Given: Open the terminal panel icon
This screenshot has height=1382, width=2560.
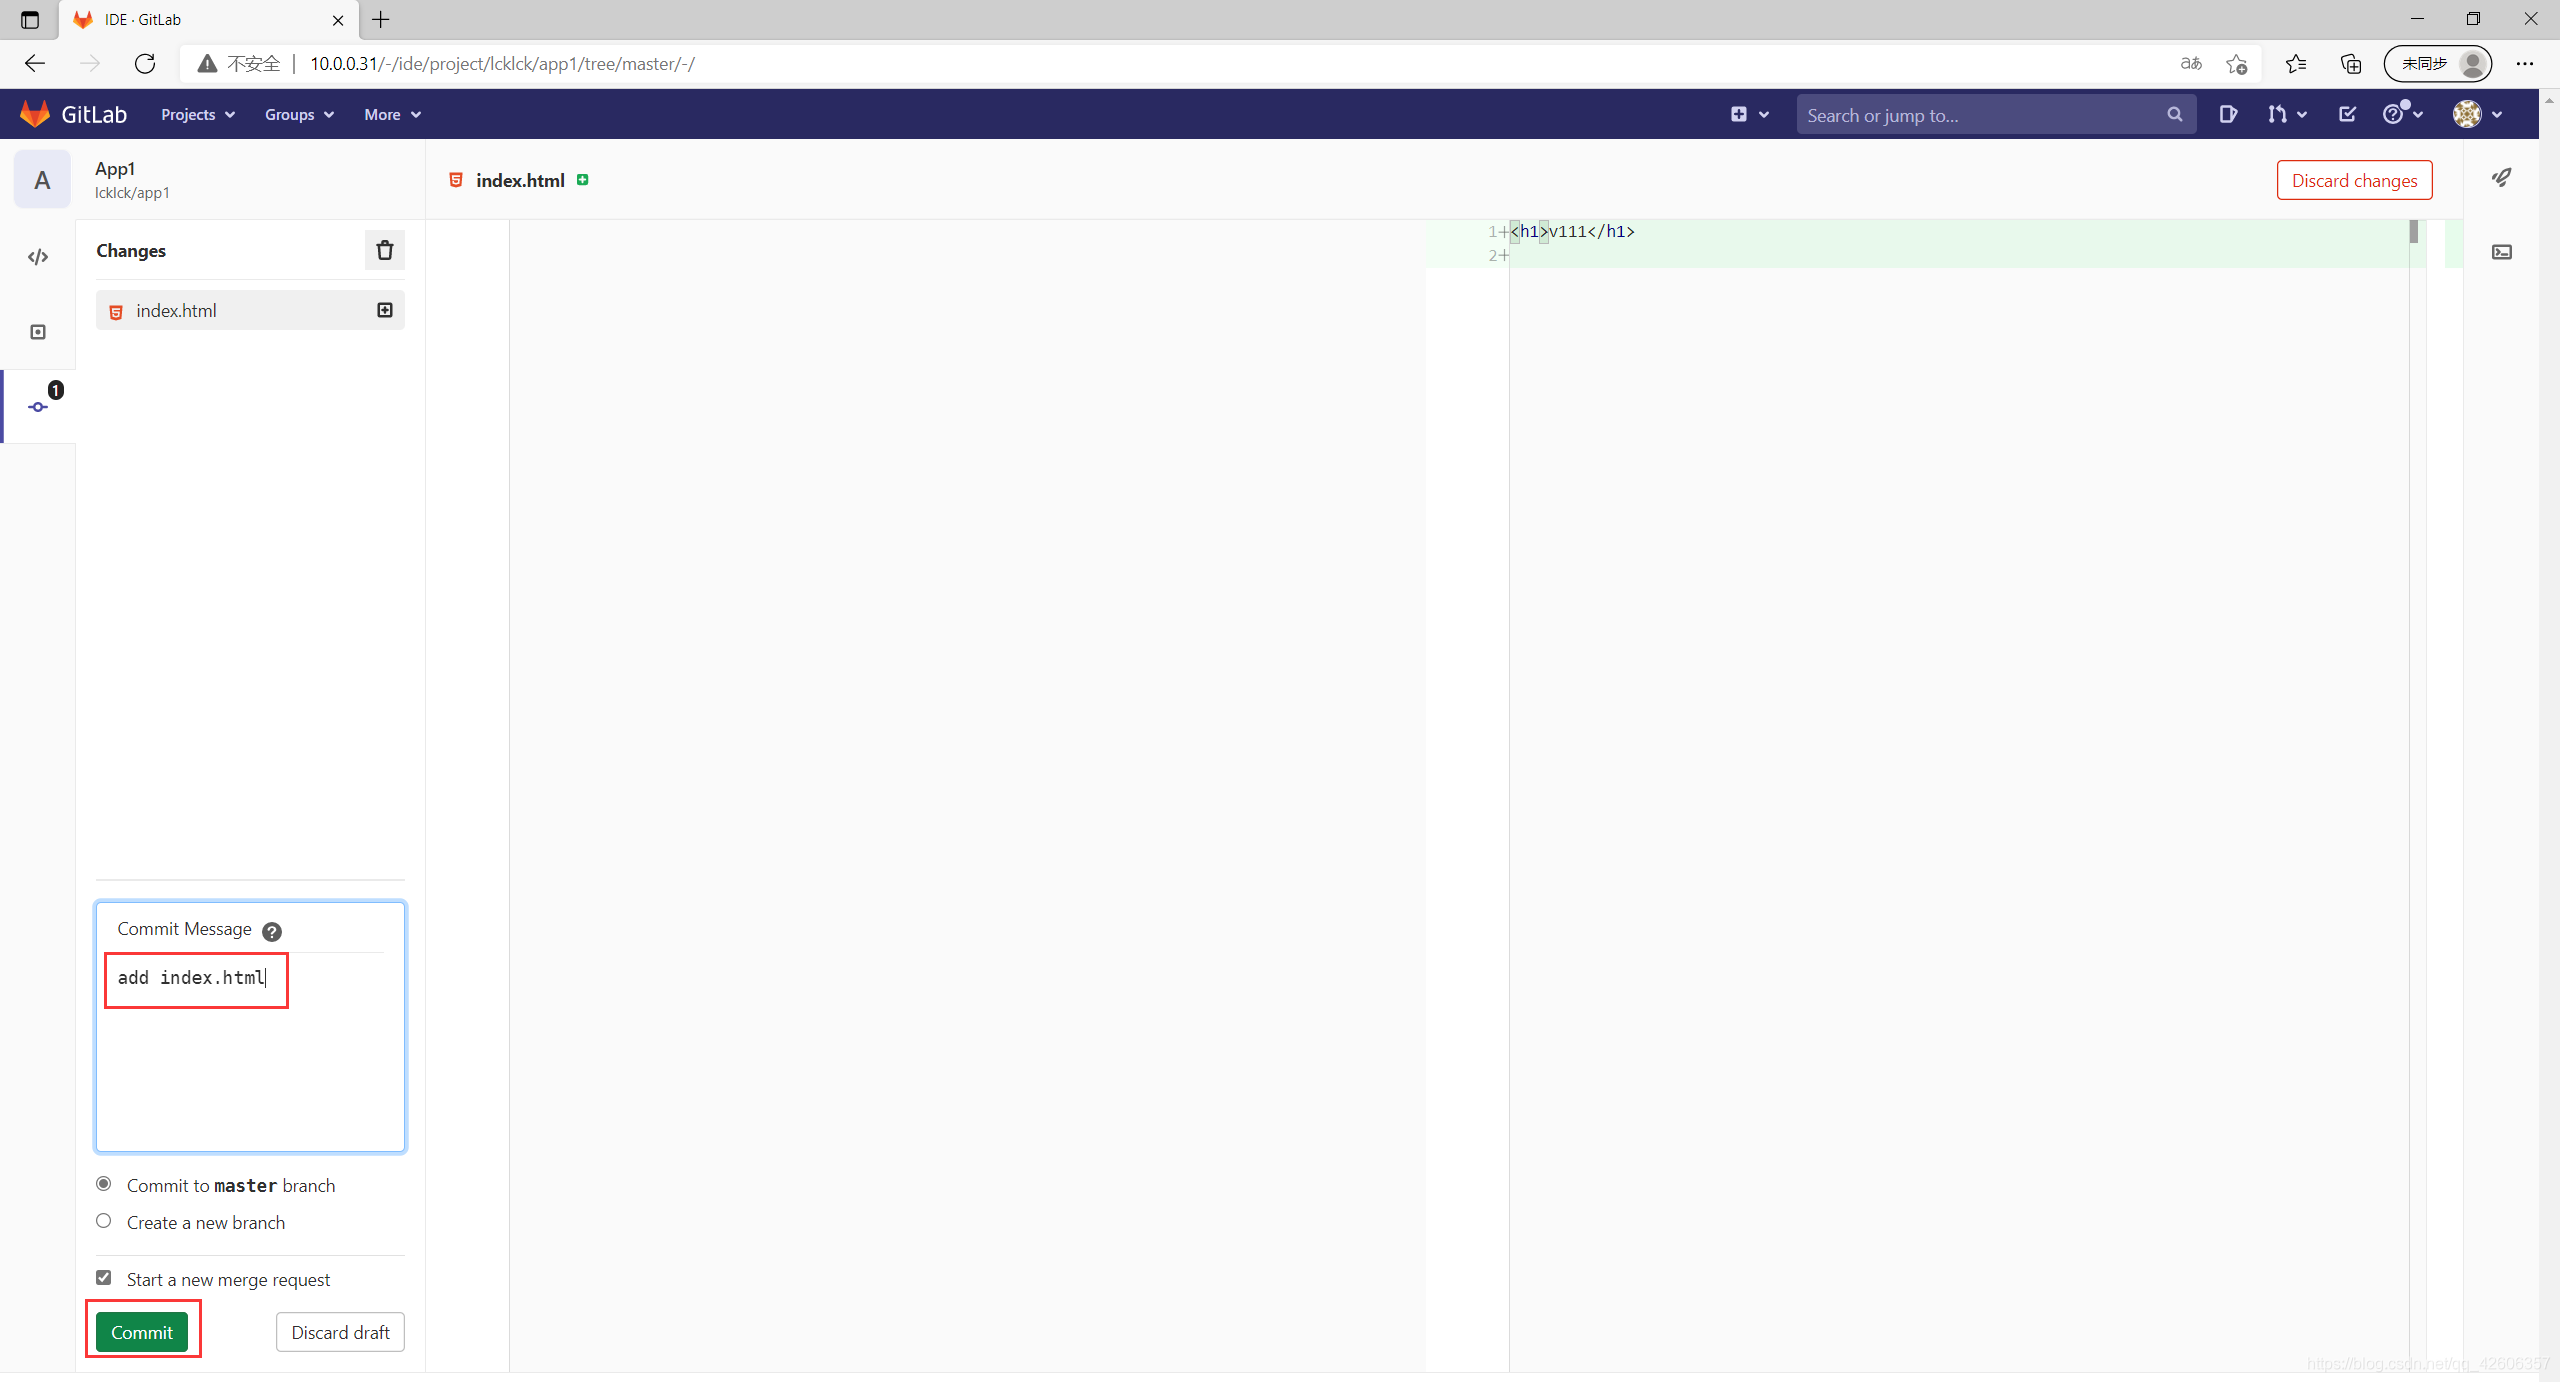Looking at the screenshot, I should pos(2501,252).
